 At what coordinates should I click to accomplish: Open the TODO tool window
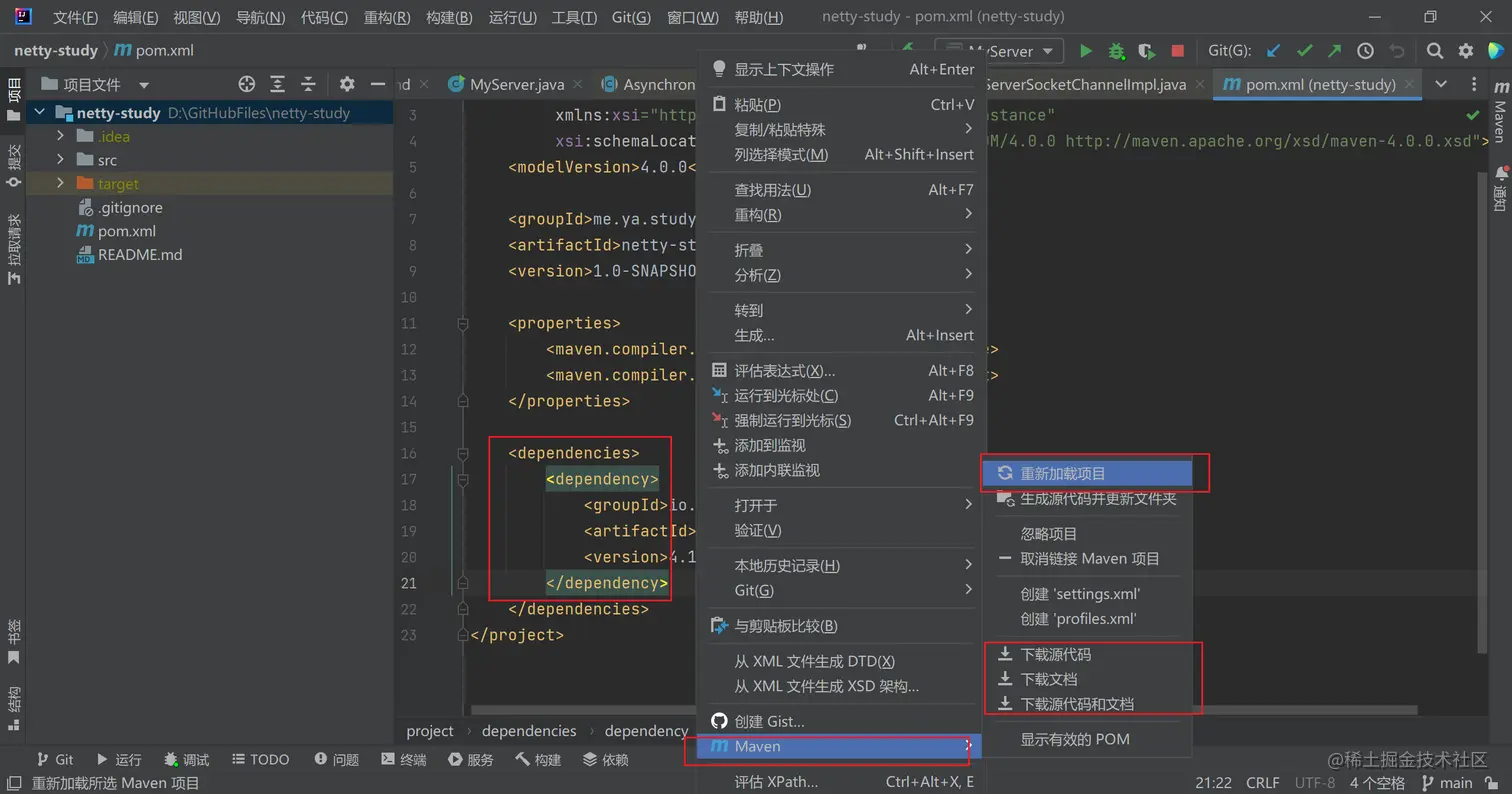[x=260, y=760]
